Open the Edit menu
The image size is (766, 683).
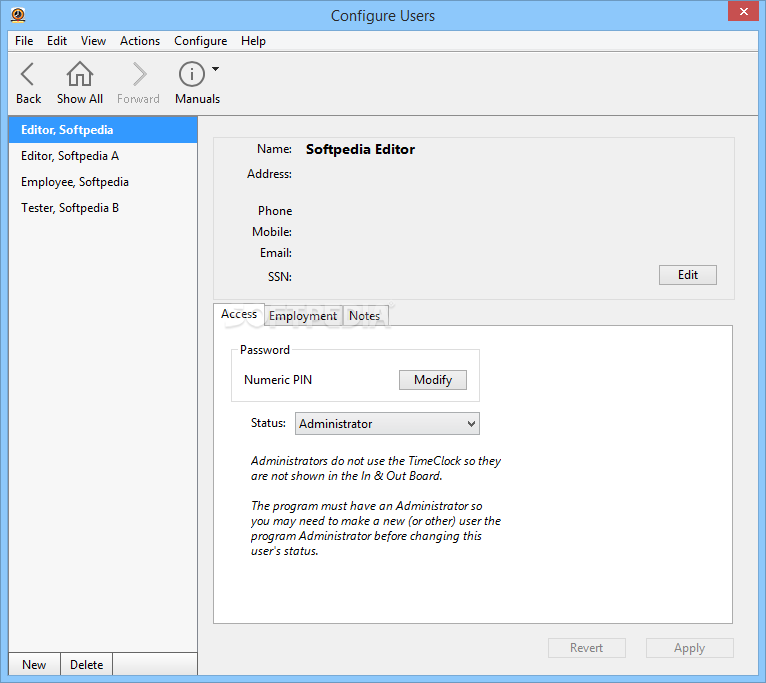(57, 41)
